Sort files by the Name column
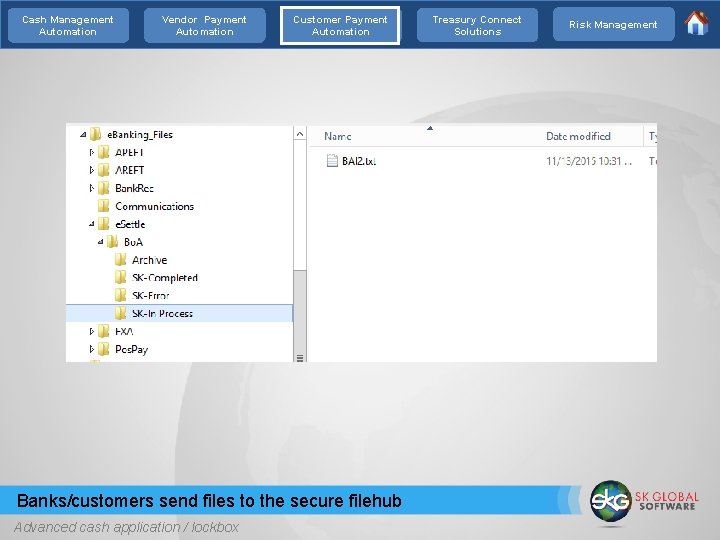Image resolution: width=720 pixels, height=540 pixels. [x=338, y=136]
